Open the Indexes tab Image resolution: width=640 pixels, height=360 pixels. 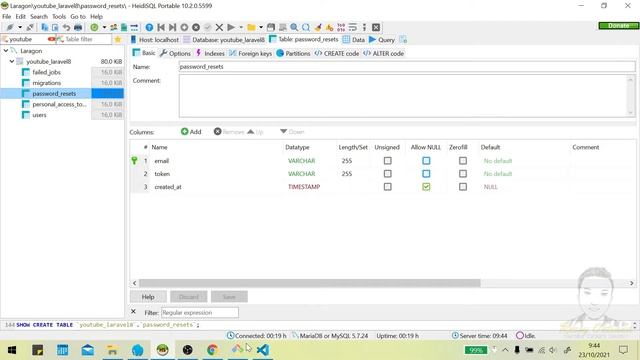pos(210,53)
